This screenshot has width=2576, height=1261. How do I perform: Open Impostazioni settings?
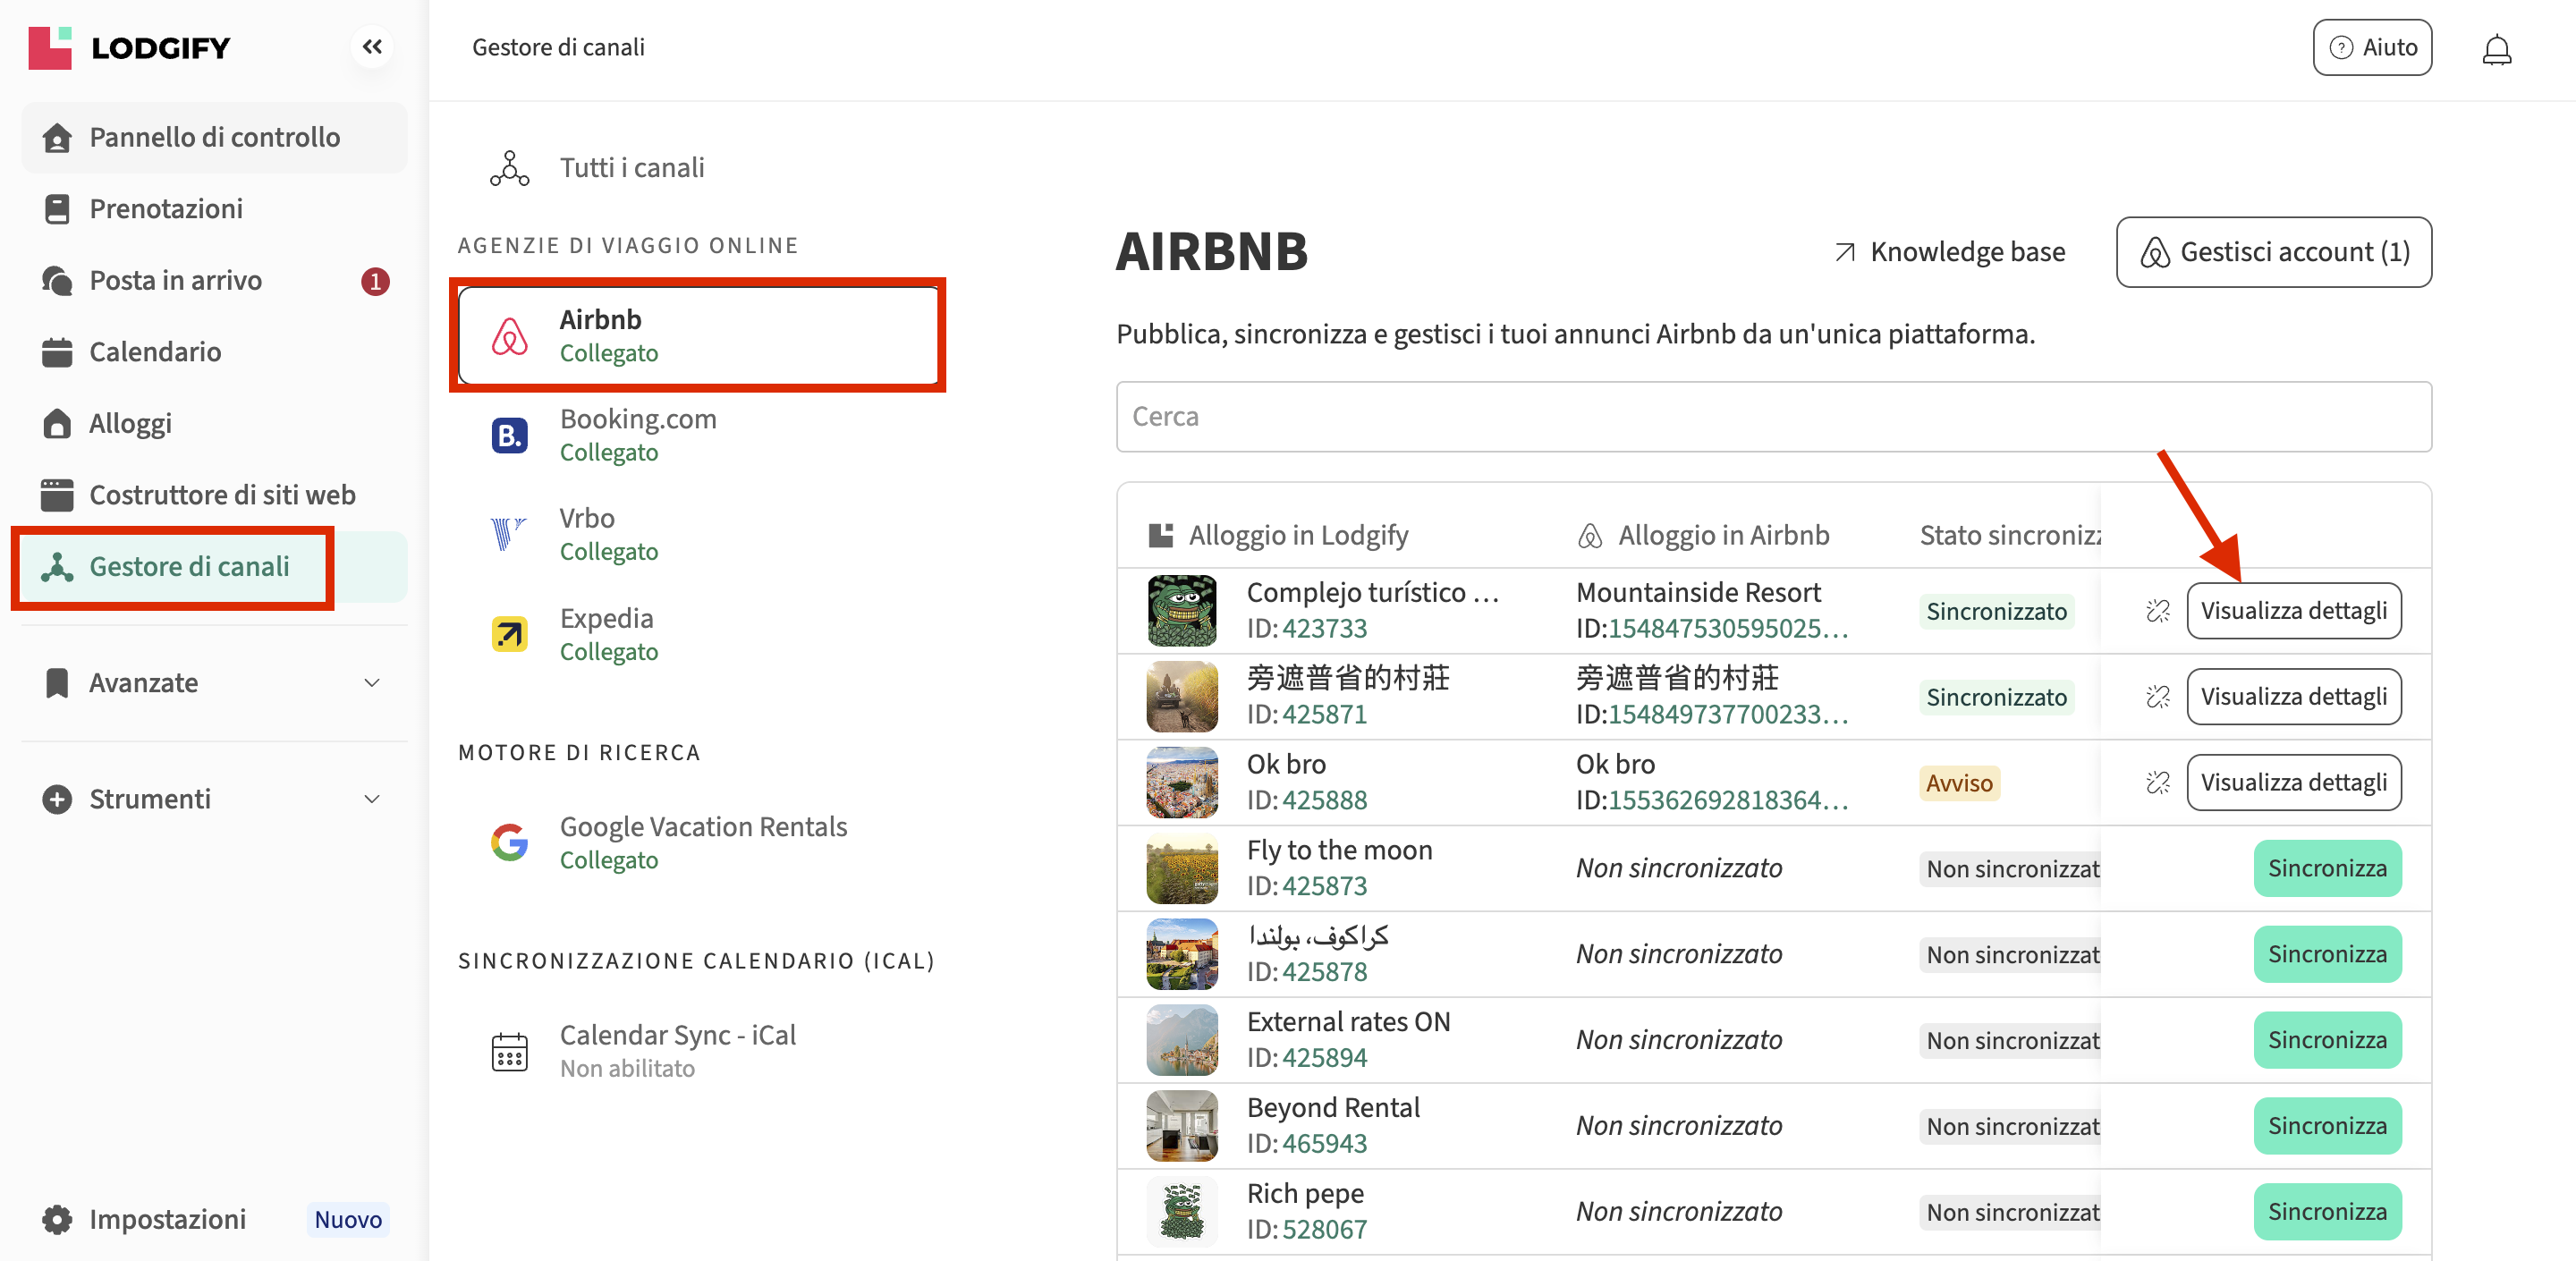click(x=167, y=1219)
